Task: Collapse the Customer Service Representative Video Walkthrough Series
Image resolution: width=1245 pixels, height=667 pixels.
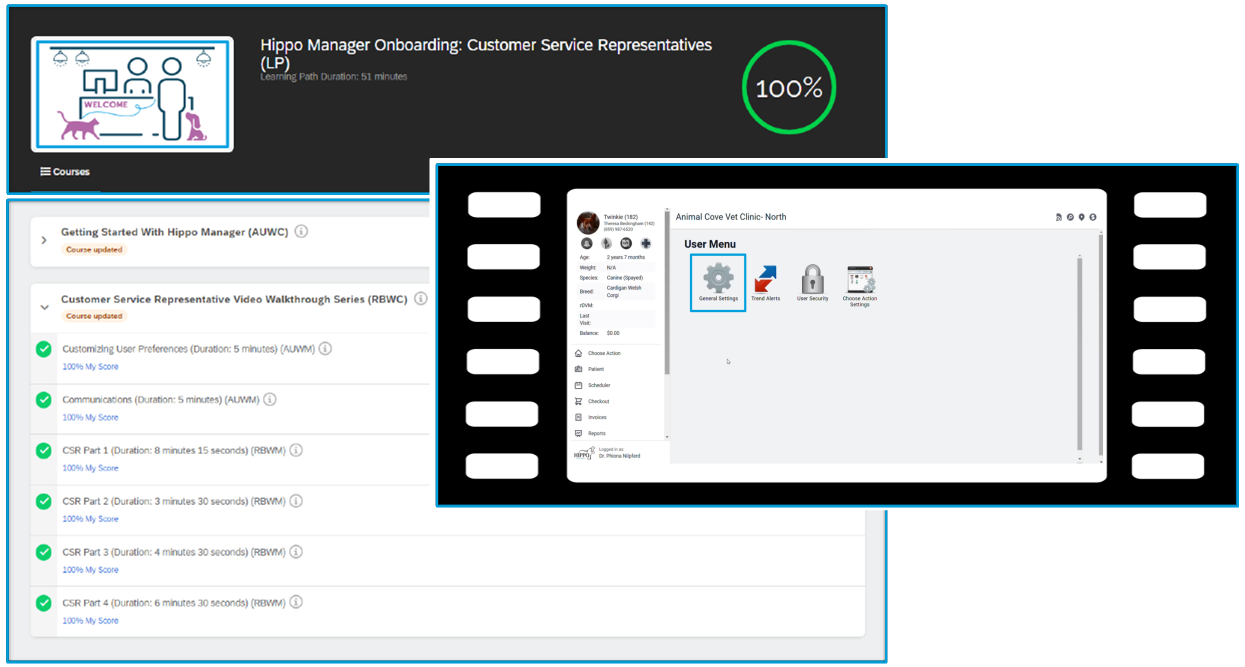Action: (x=44, y=308)
